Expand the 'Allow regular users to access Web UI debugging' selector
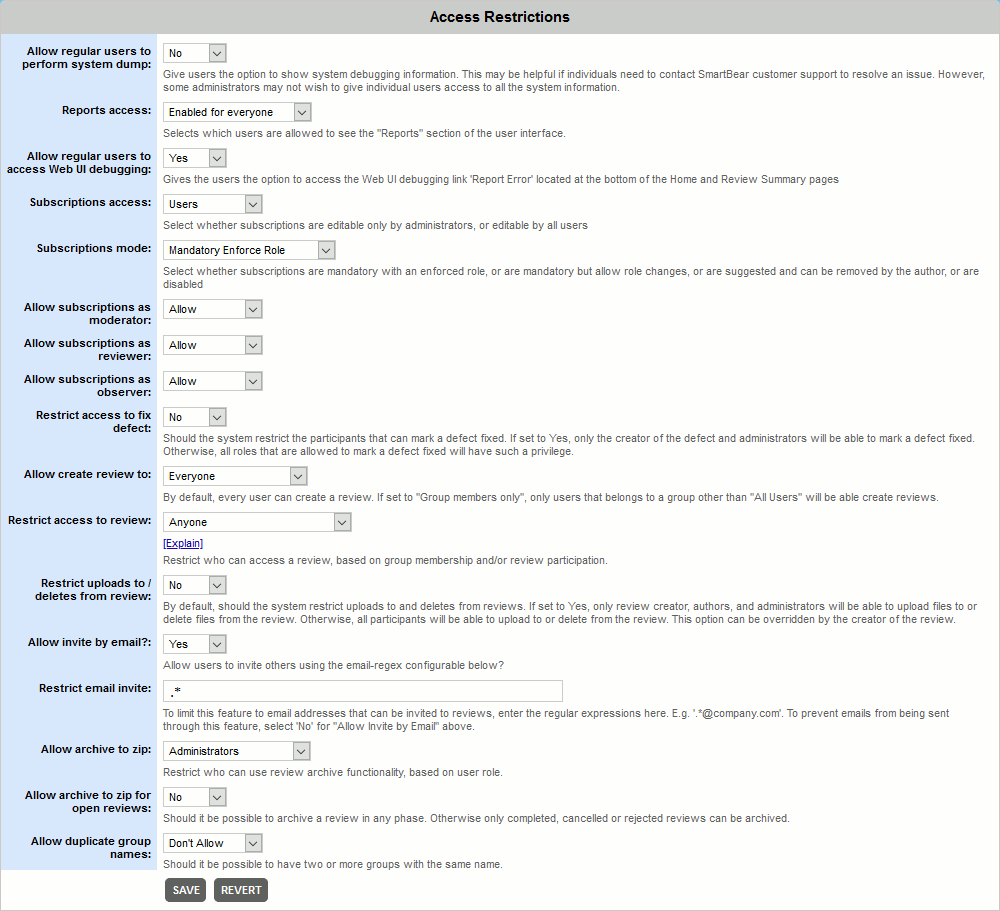This screenshot has width=1000, height=911. (194, 157)
